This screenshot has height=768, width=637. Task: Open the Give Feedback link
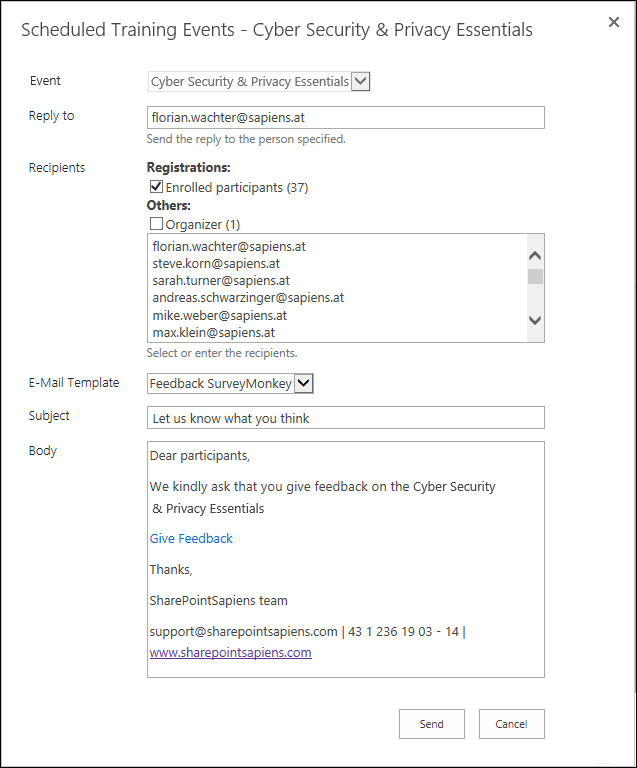pyautogui.click(x=191, y=538)
